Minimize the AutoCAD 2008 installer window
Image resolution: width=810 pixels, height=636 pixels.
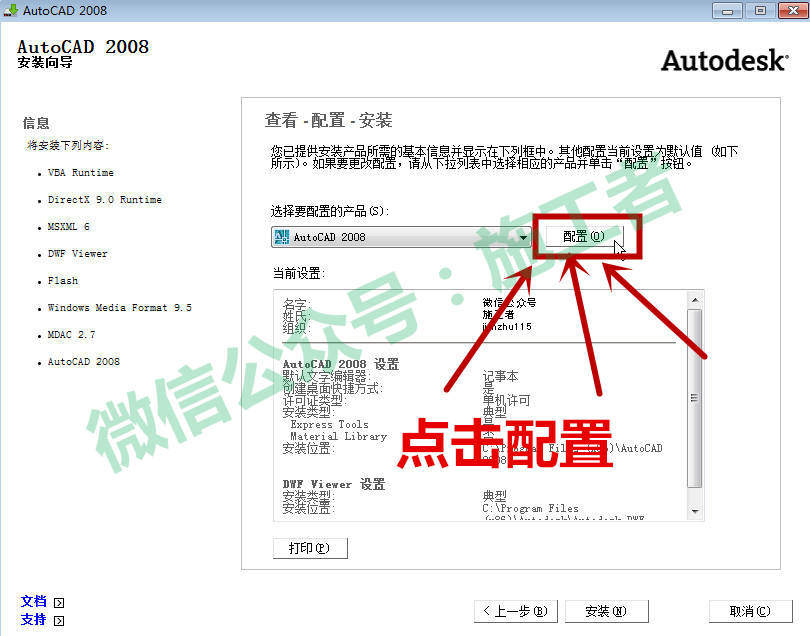727,10
